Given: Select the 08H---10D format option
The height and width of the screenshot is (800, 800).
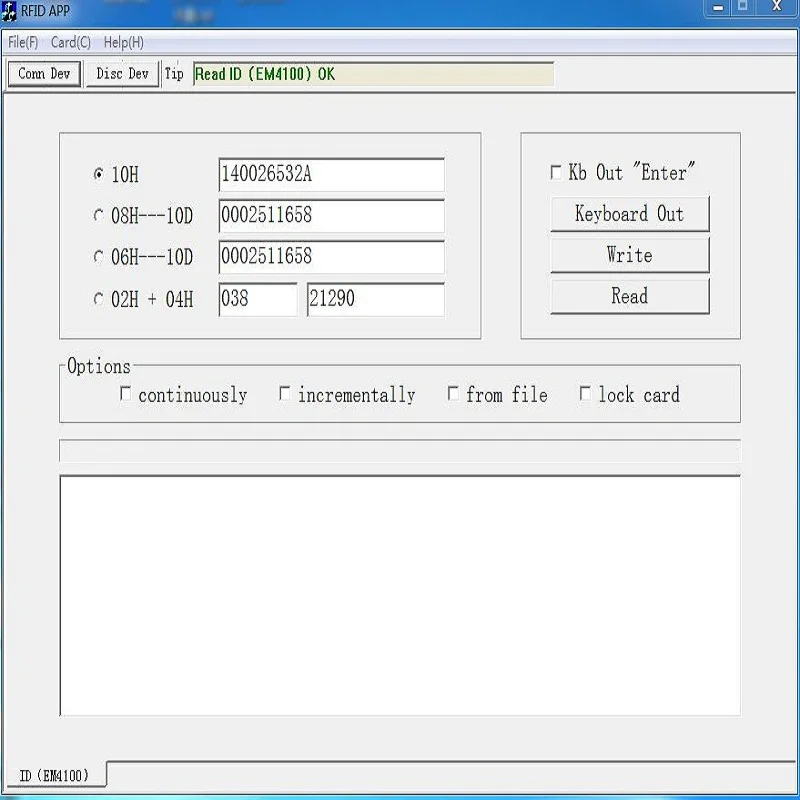Looking at the screenshot, I should pyautogui.click(x=98, y=215).
